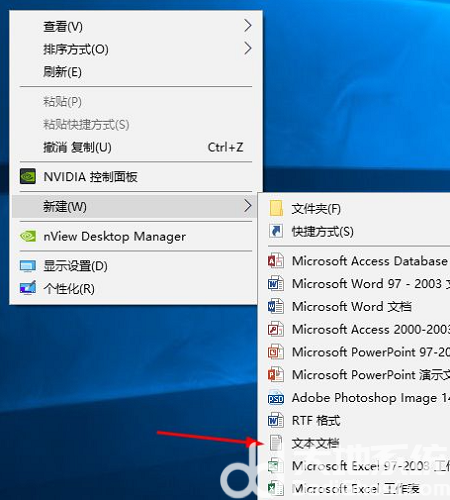Click the Excel 97-2003 worksheet icon
Screen dimensions: 450x500
[x=276, y=466]
